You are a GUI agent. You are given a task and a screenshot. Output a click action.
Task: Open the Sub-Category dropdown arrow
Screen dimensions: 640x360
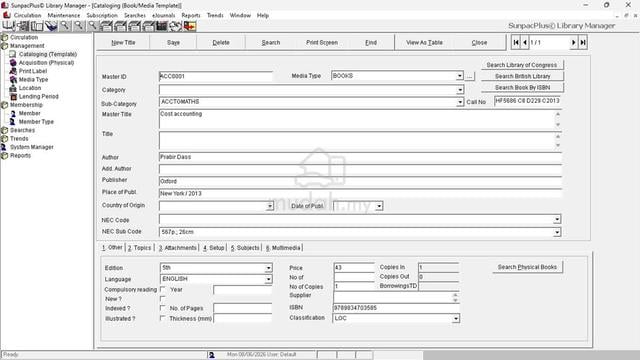click(460, 102)
